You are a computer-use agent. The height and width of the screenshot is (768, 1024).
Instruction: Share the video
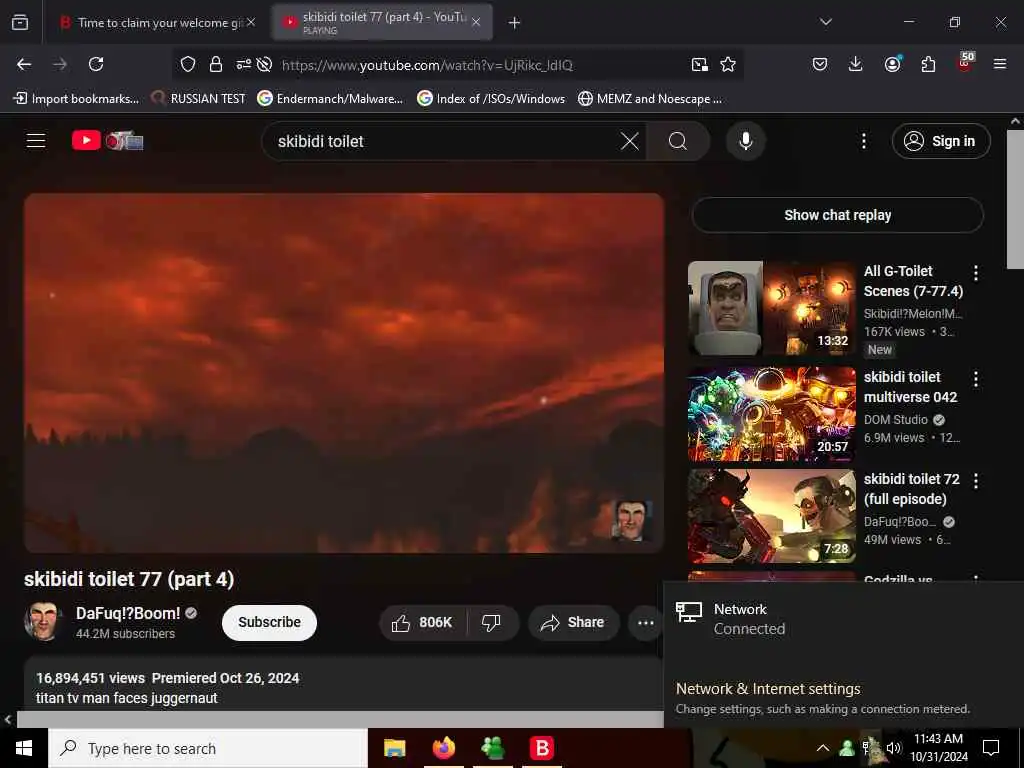(x=572, y=622)
